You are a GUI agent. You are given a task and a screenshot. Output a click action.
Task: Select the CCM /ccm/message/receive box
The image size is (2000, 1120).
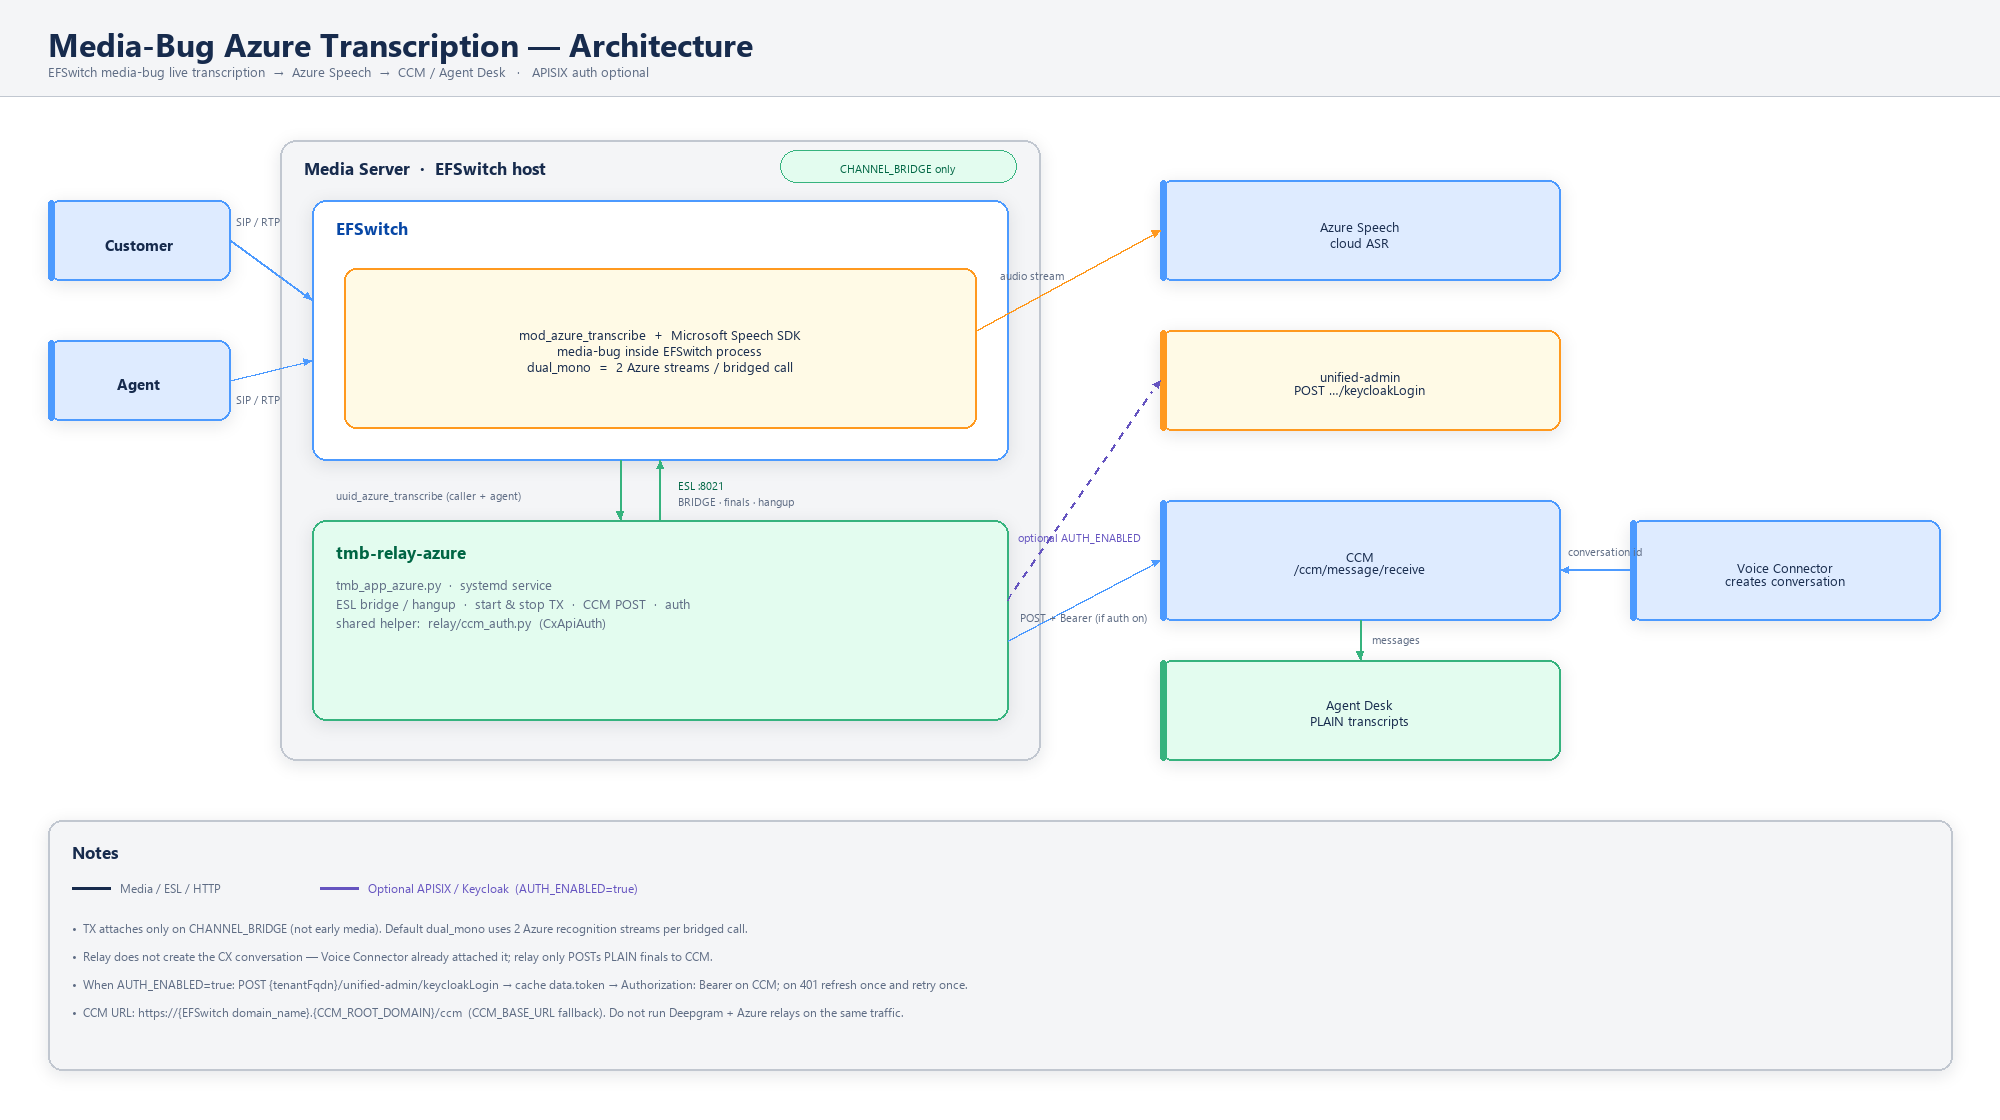pos(1360,561)
